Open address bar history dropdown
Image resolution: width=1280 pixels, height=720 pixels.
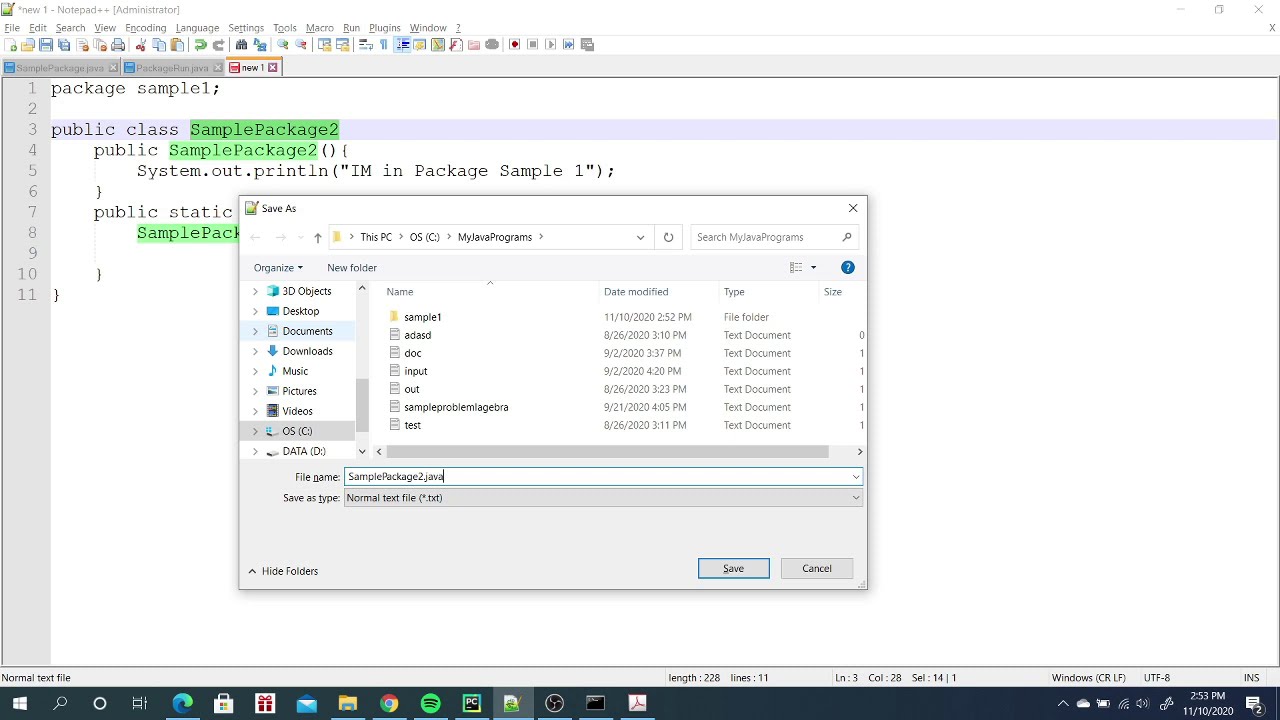click(x=640, y=237)
